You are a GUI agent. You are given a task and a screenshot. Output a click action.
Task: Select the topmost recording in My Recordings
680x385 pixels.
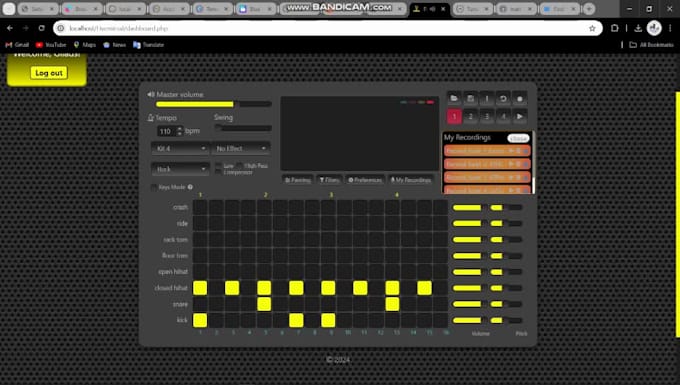tap(487, 151)
